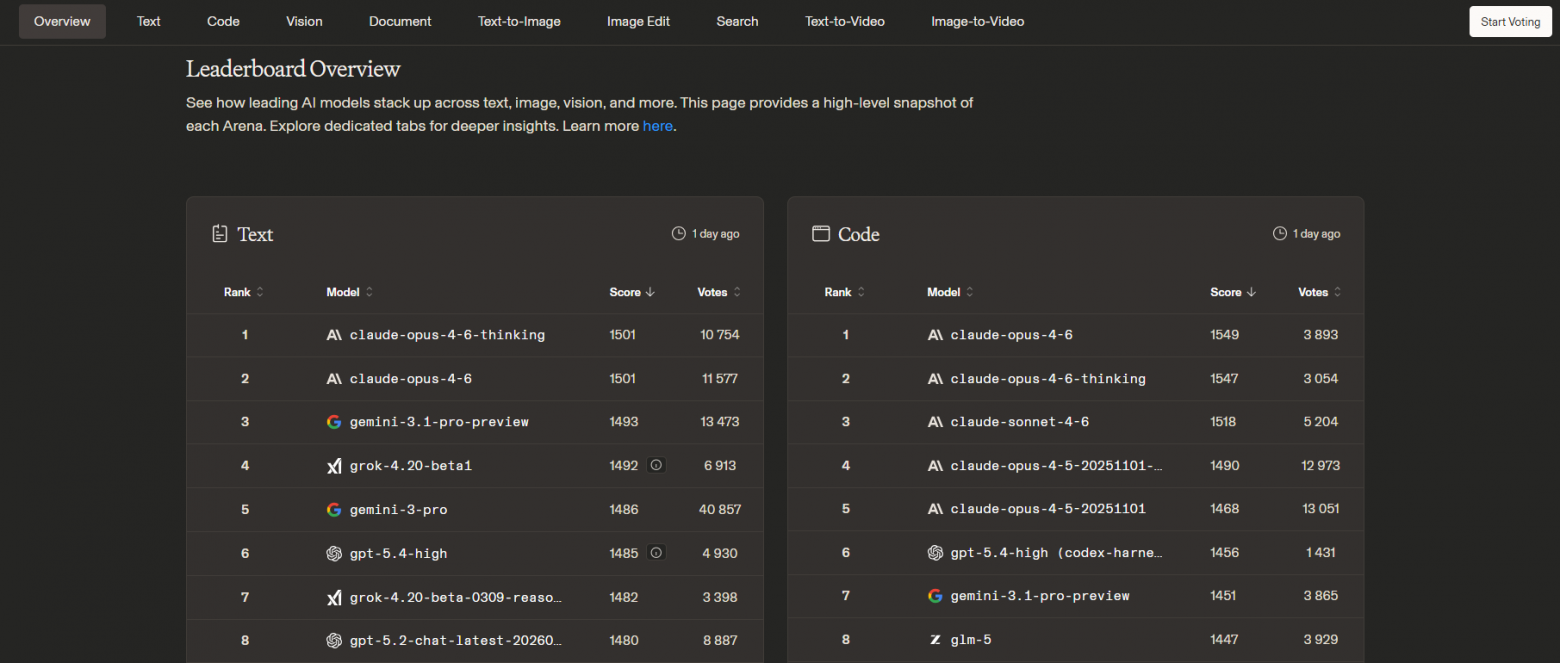Open the Text-to-Image tab
This screenshot has width=1560, height=663.
pos(519,21)
